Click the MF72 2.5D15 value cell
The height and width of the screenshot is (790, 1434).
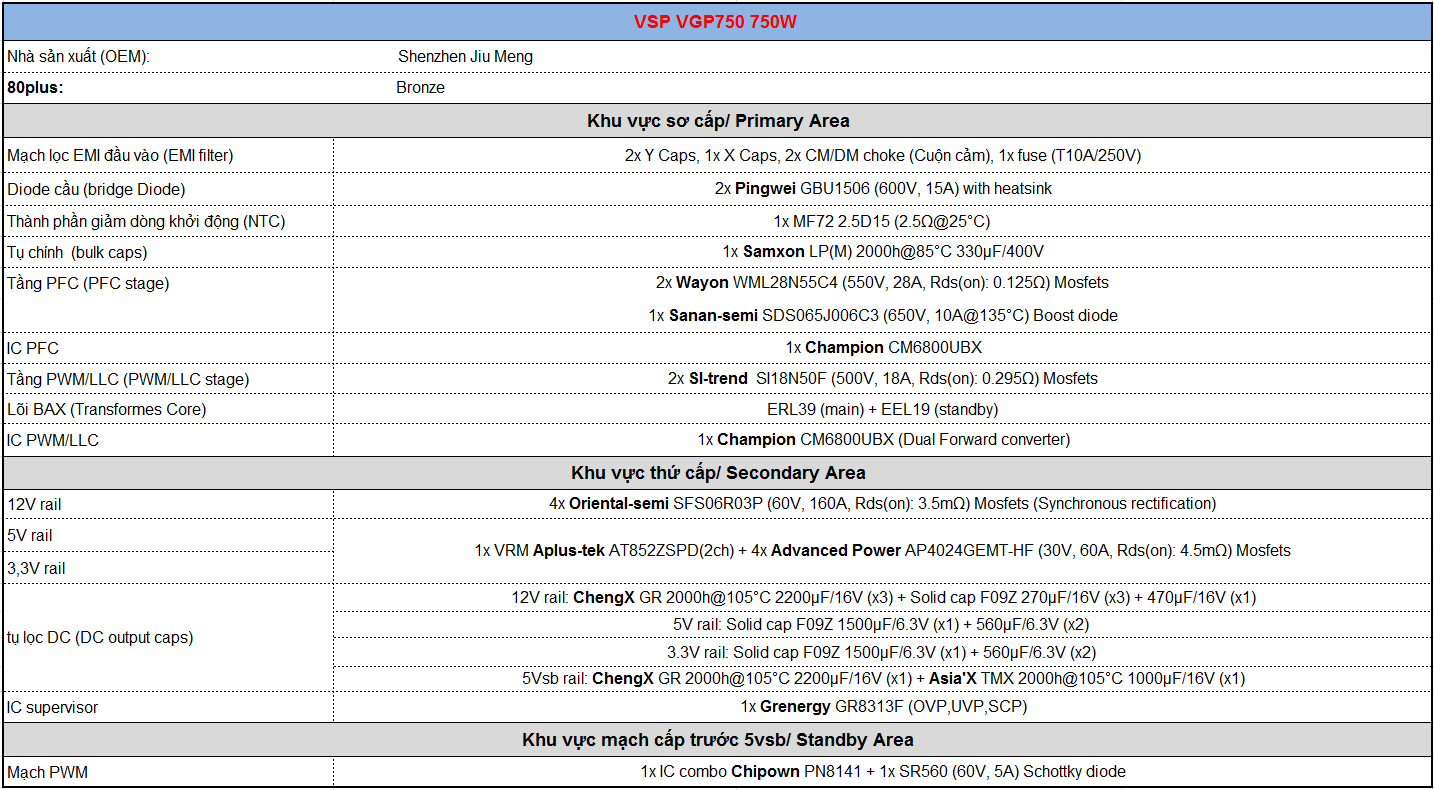[x=882, y=221]
